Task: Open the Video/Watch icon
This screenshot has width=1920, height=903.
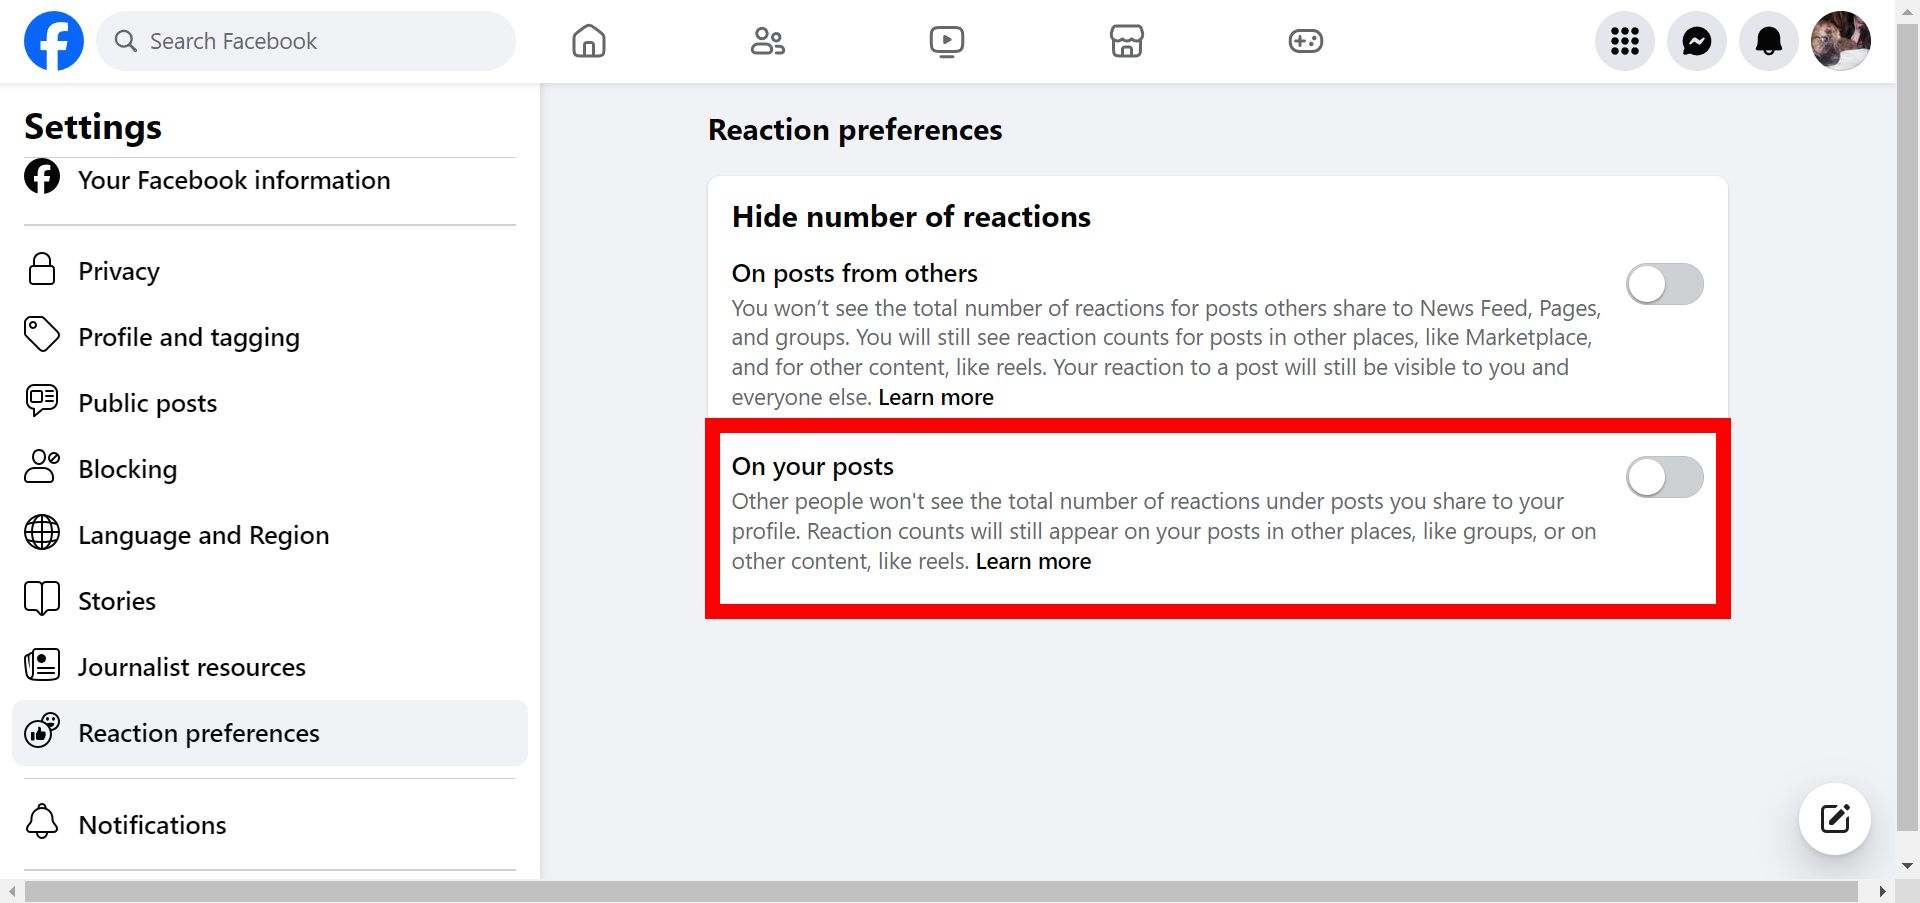Action: pos(946,41)
